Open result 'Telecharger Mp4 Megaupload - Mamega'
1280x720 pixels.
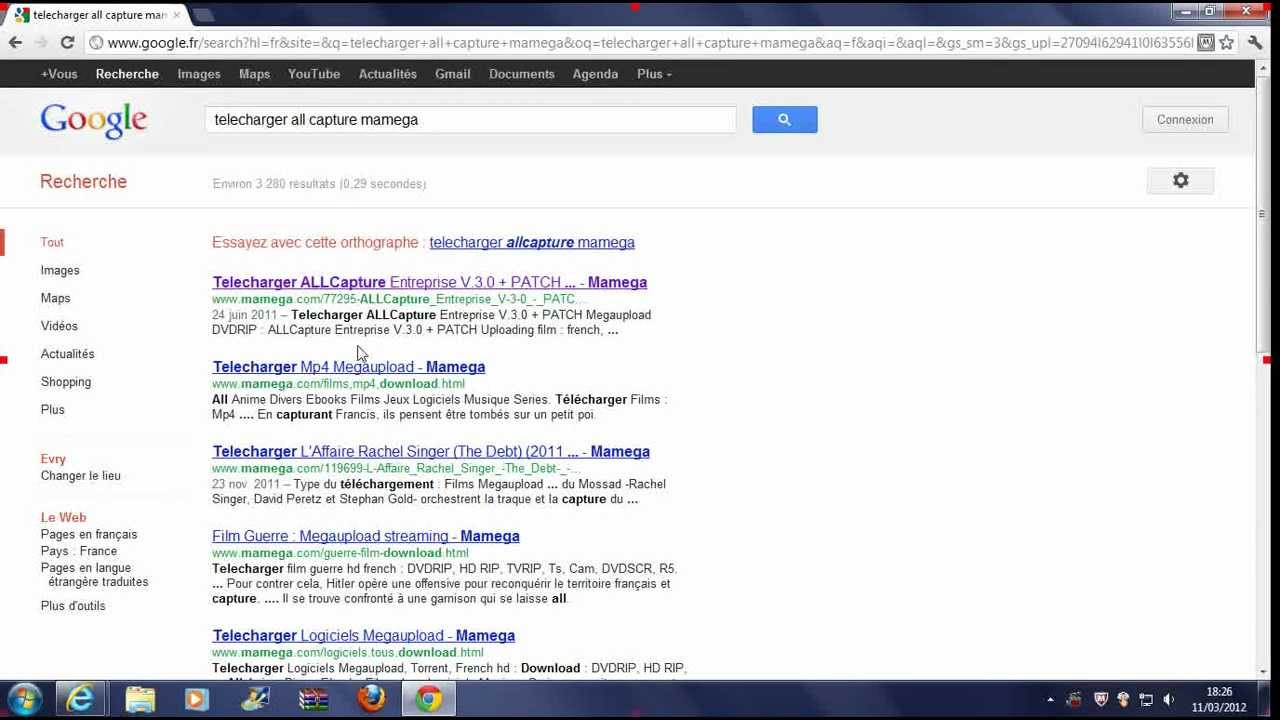(x=348, y=367)
